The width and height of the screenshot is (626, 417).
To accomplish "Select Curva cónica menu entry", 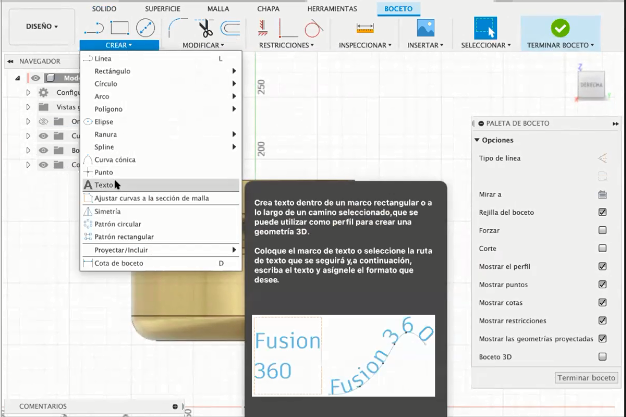I will (161, 159).
